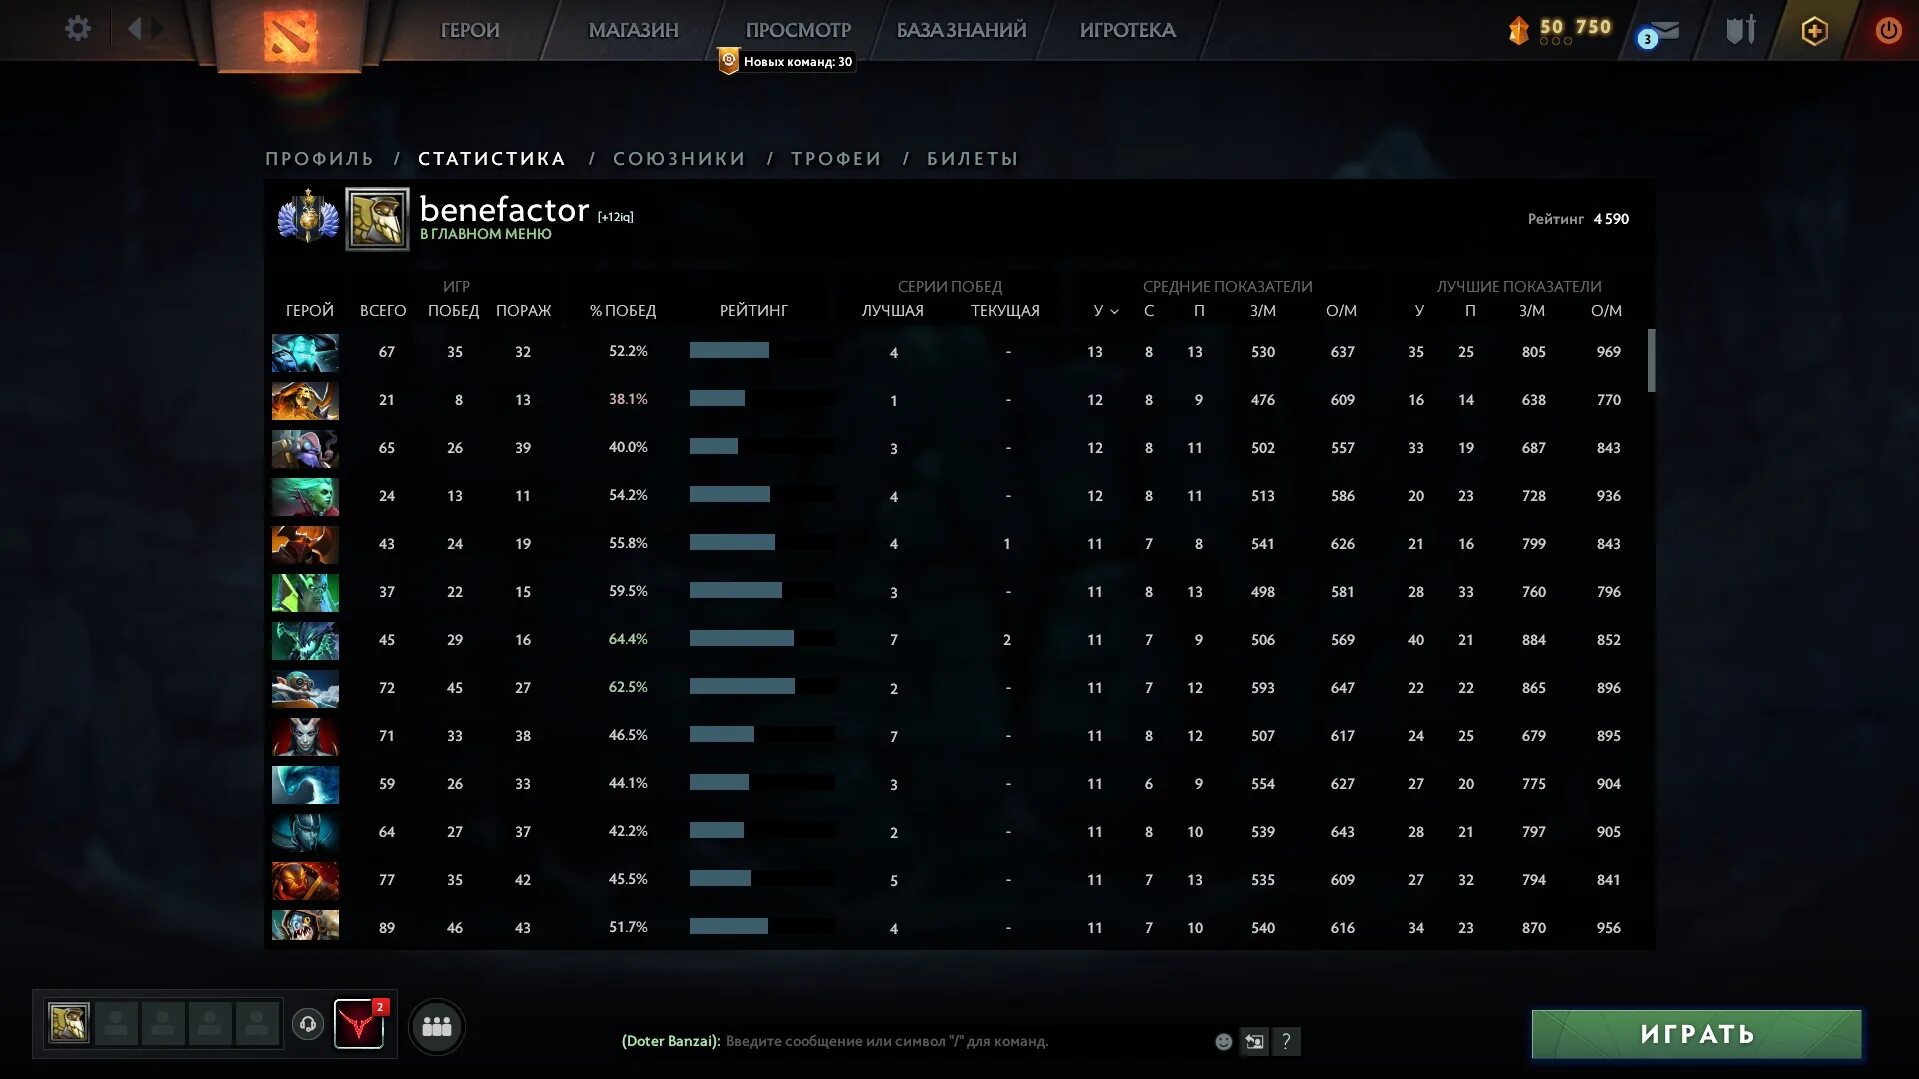Screen dimensions: 1919x1079
Task: Select hero portrait with 51.7% win rate
Action: pyautogui.click(x=305, y=925)
